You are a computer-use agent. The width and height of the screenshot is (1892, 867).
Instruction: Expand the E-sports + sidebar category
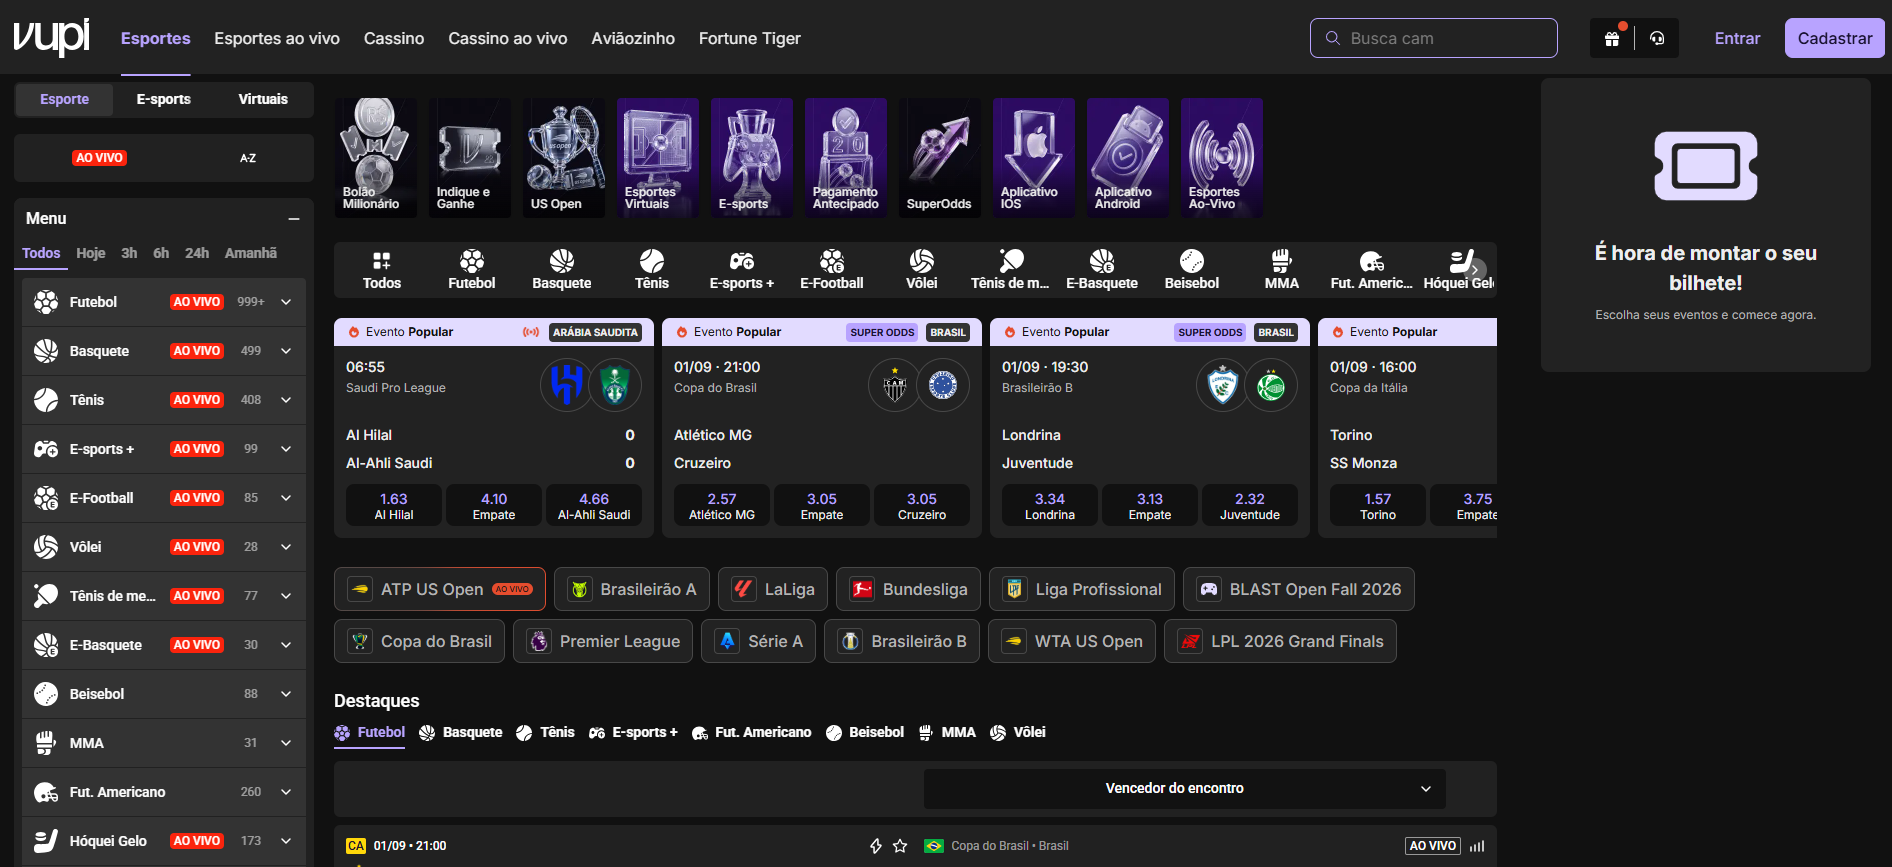(x=286, y=449)
